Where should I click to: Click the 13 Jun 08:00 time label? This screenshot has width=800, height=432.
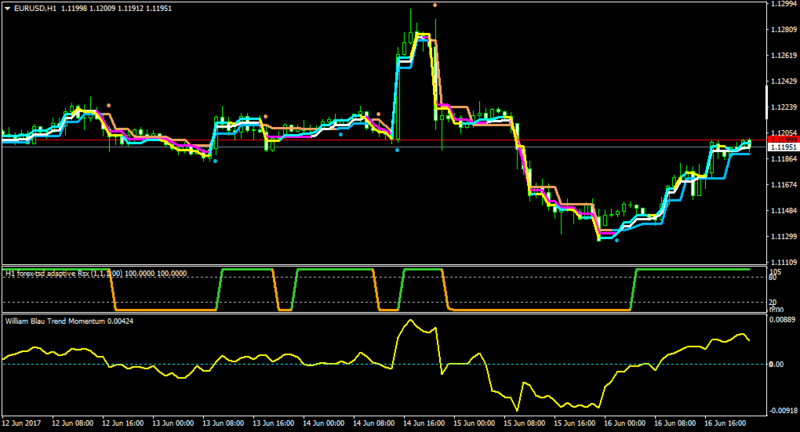223,423
